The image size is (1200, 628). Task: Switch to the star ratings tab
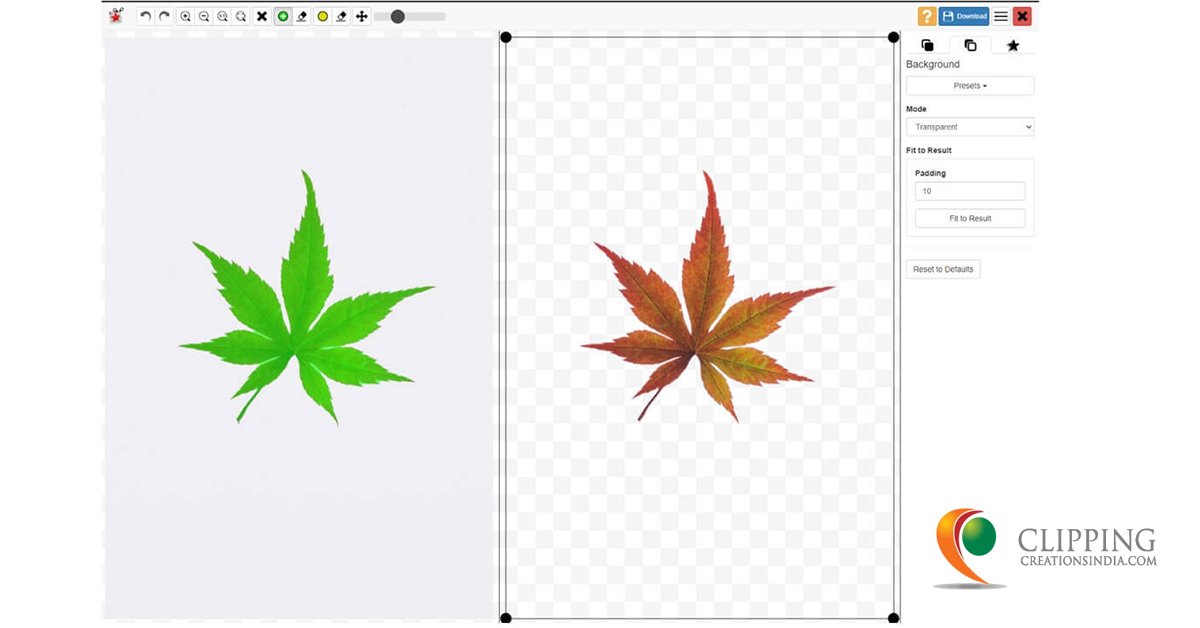(x=1013, y=44)
